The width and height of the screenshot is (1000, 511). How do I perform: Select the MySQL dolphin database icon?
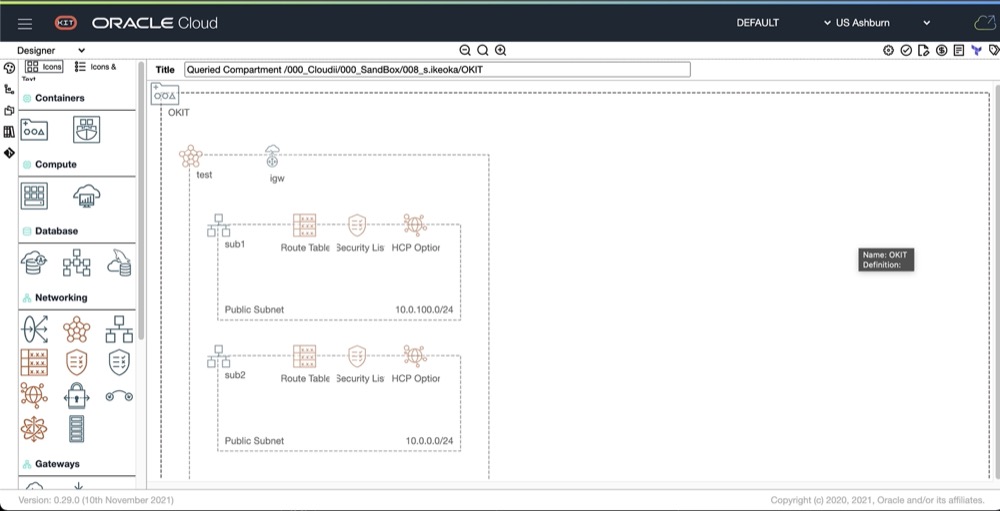pos(119,263)
